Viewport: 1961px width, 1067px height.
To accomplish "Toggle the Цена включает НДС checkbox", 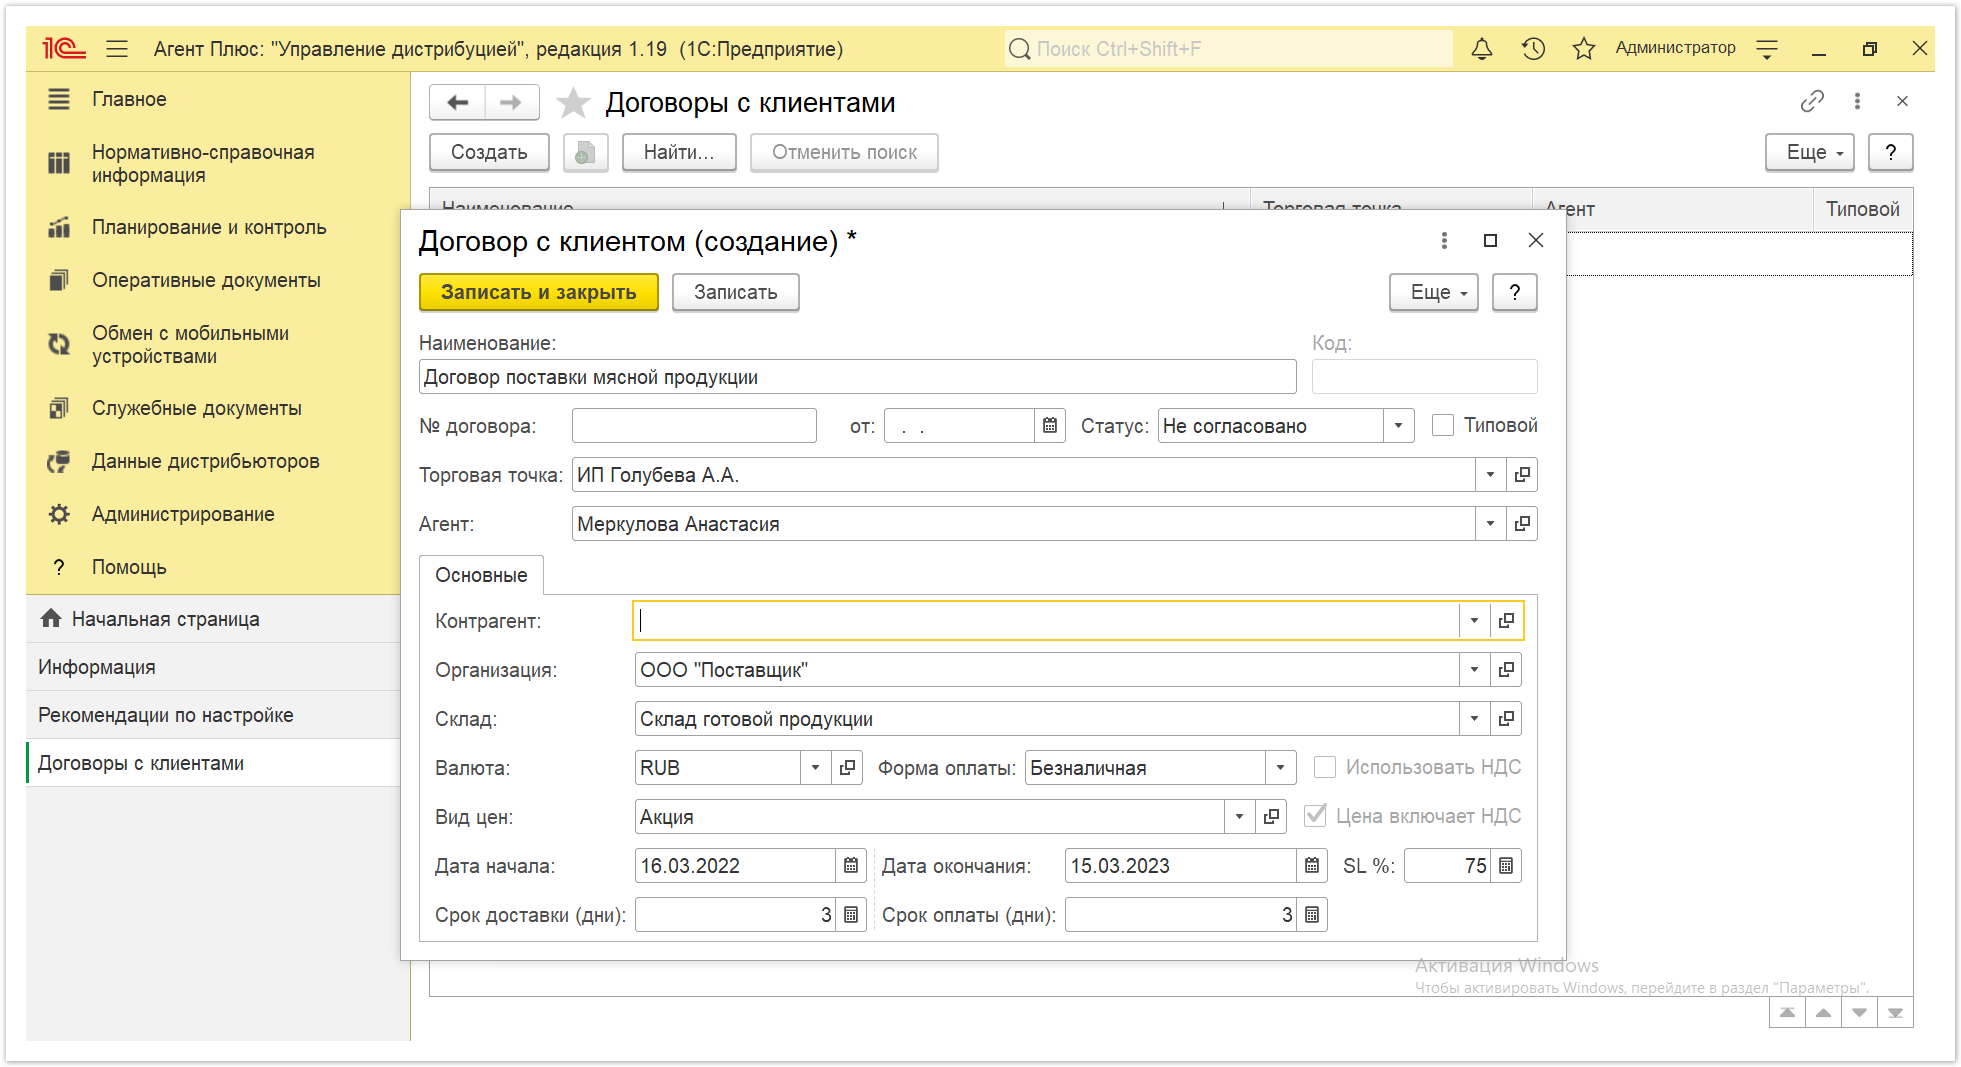I will tap(1316, 816).
